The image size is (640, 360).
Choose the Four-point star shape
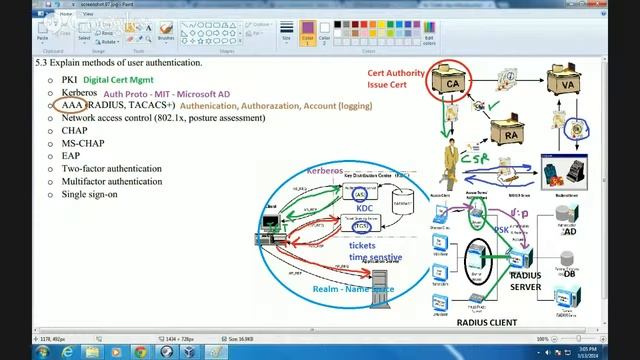192,41
